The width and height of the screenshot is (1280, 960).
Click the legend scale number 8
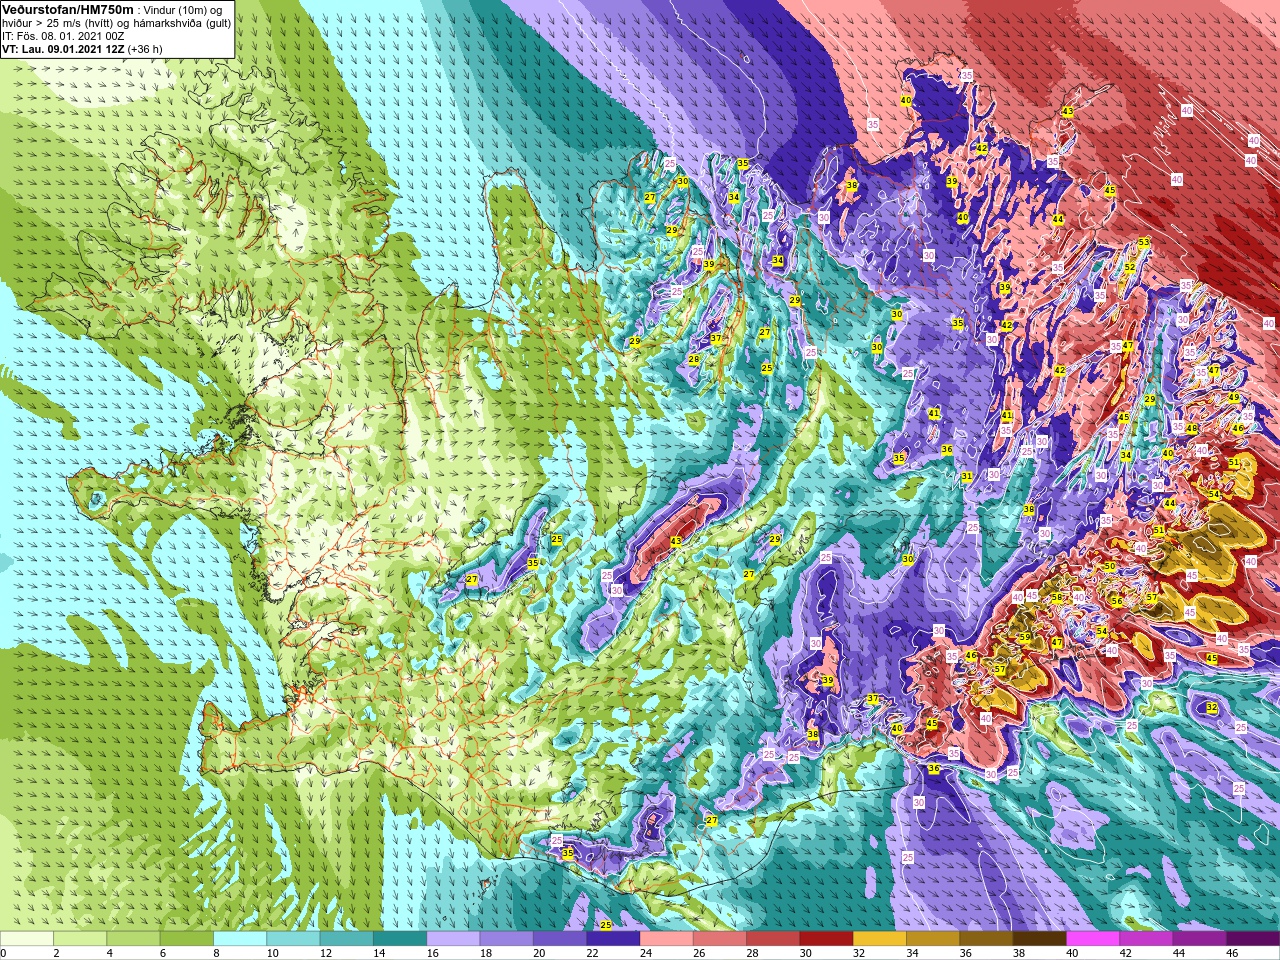[214, 953]
